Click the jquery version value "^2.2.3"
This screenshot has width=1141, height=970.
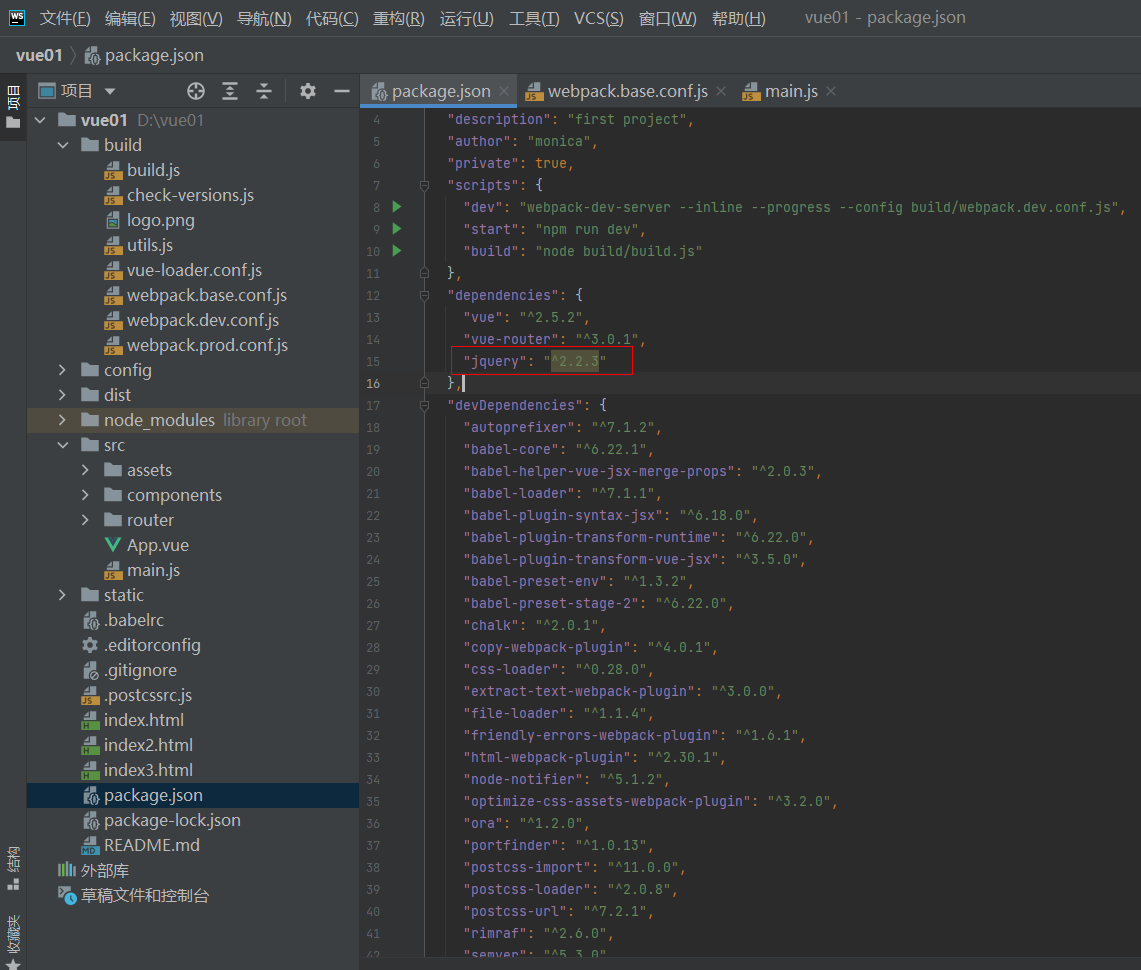tap(575, 361)
